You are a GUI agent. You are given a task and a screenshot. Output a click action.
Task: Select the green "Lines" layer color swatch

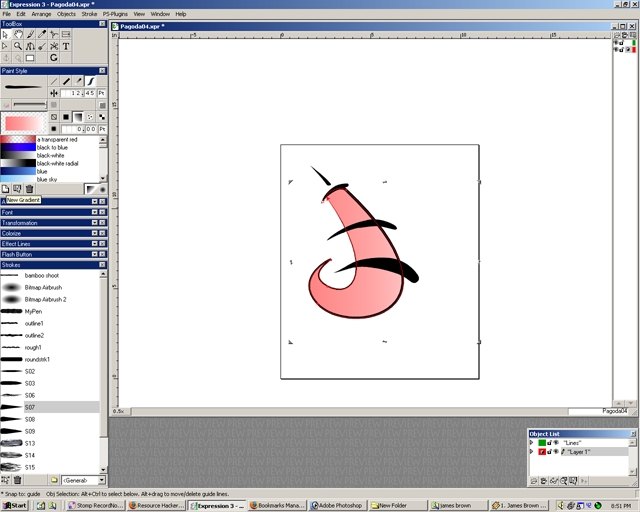pyautogui.click(x=542, y=443)
